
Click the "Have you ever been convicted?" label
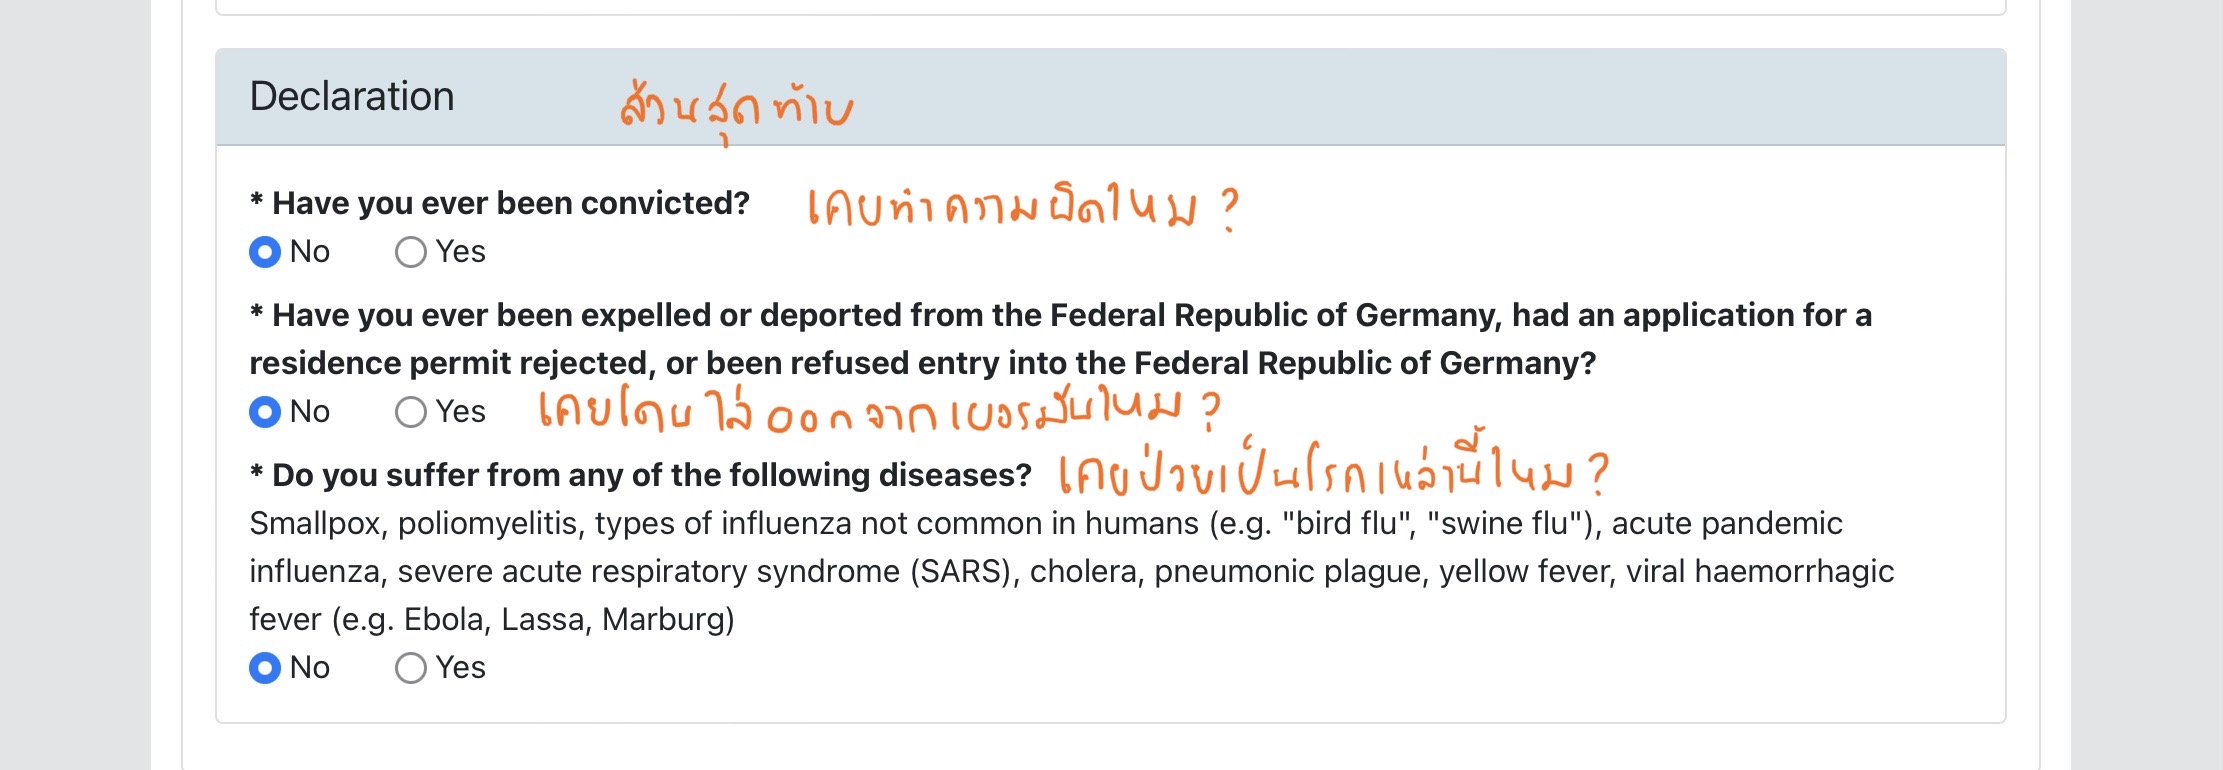[x=510, y=204]
